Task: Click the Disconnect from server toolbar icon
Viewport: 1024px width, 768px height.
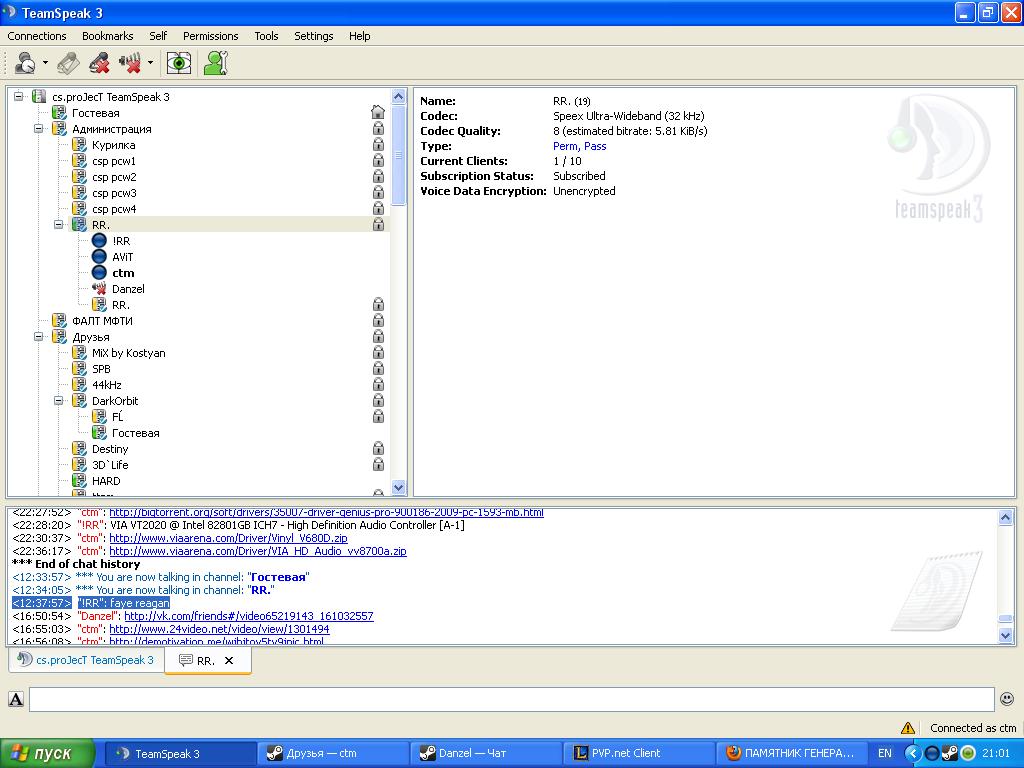Action: click(68, 63)
